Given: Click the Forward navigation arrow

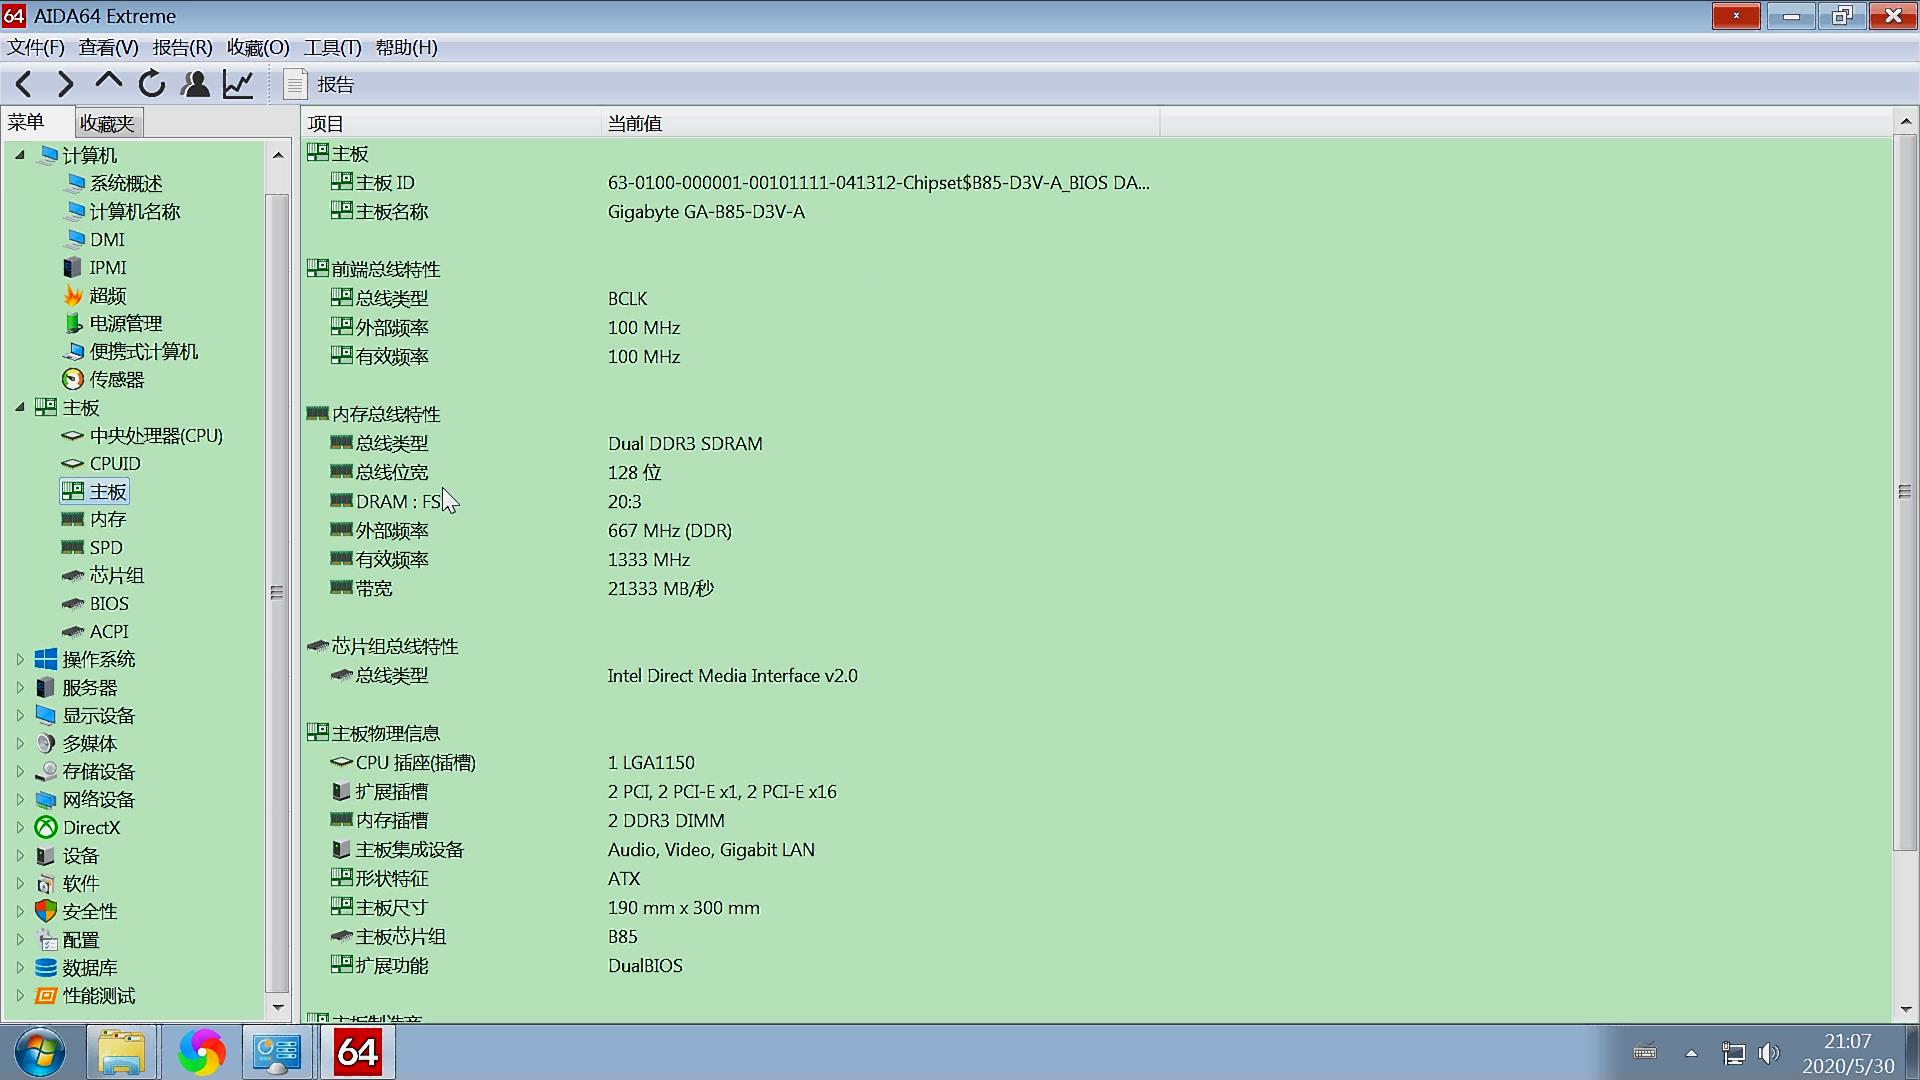Looking at the screenshot, I should pos(66,85).
